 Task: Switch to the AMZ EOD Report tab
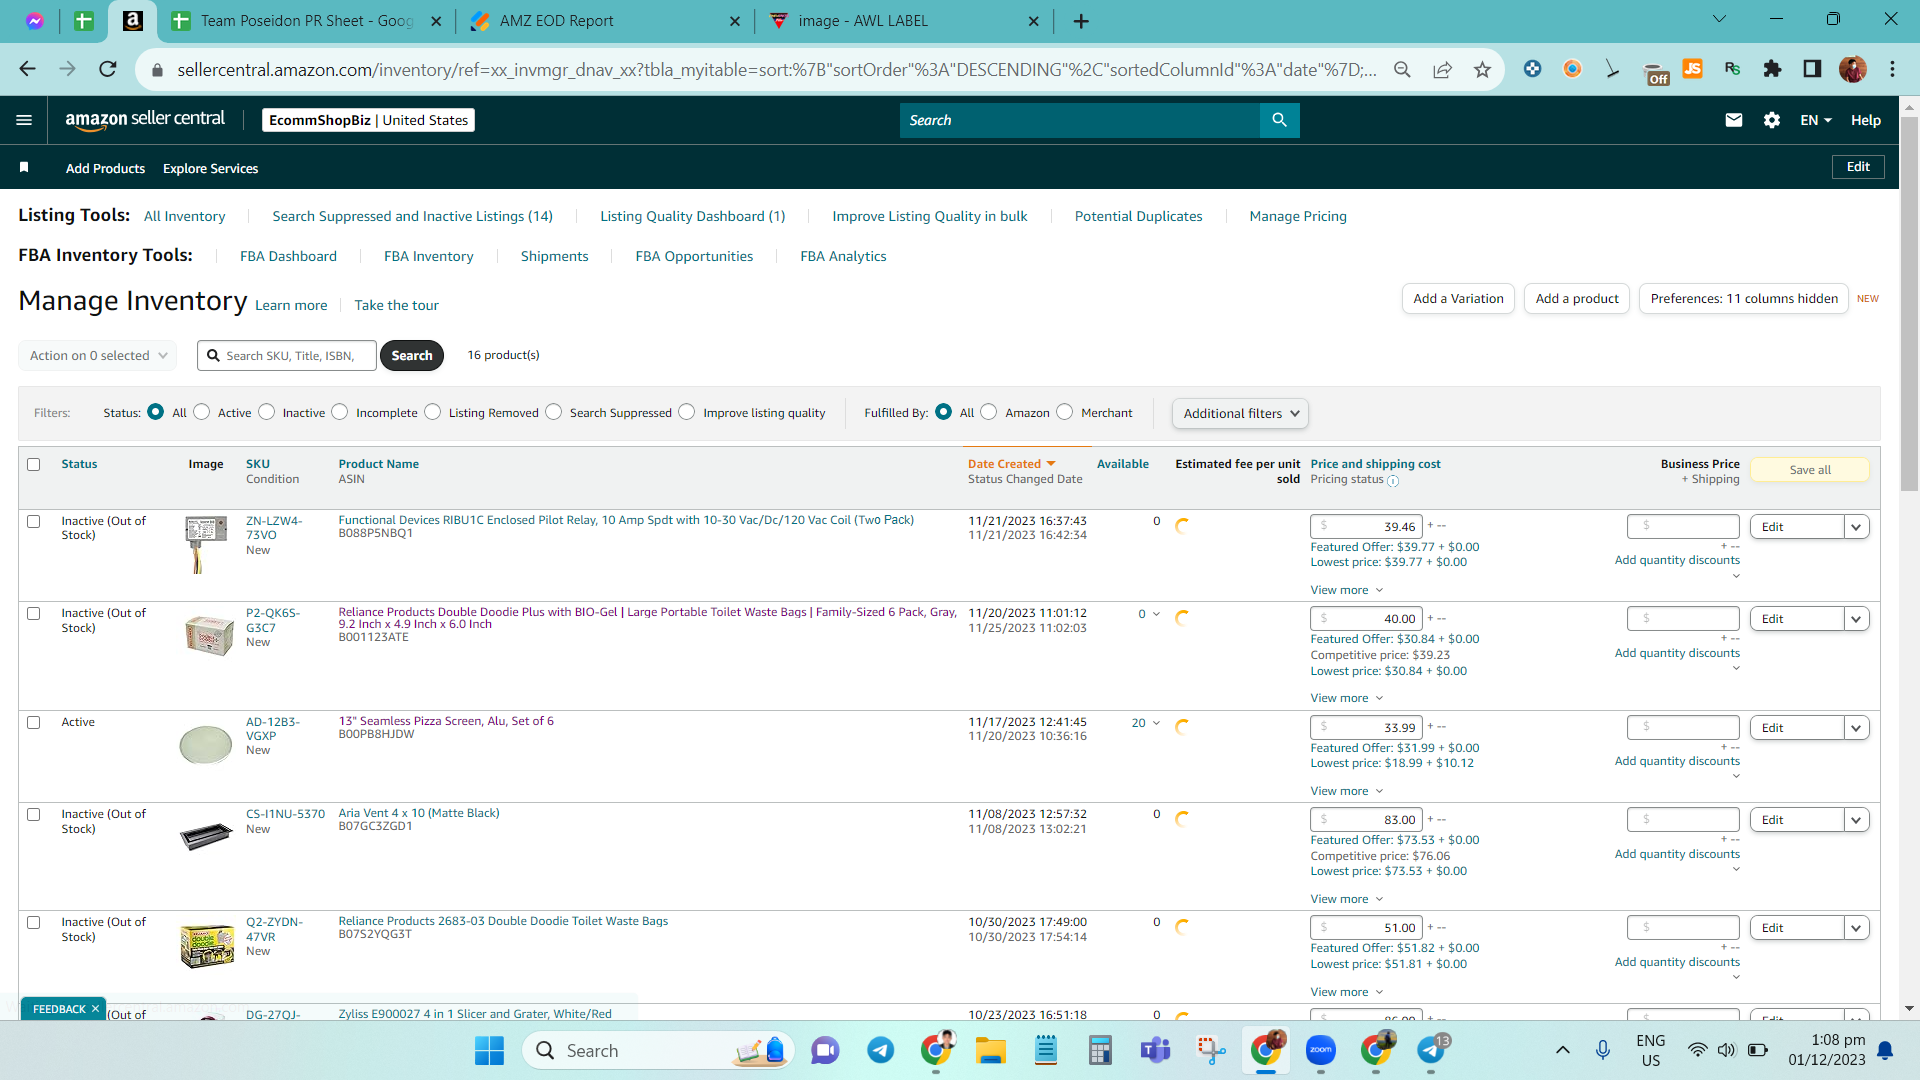606,21
